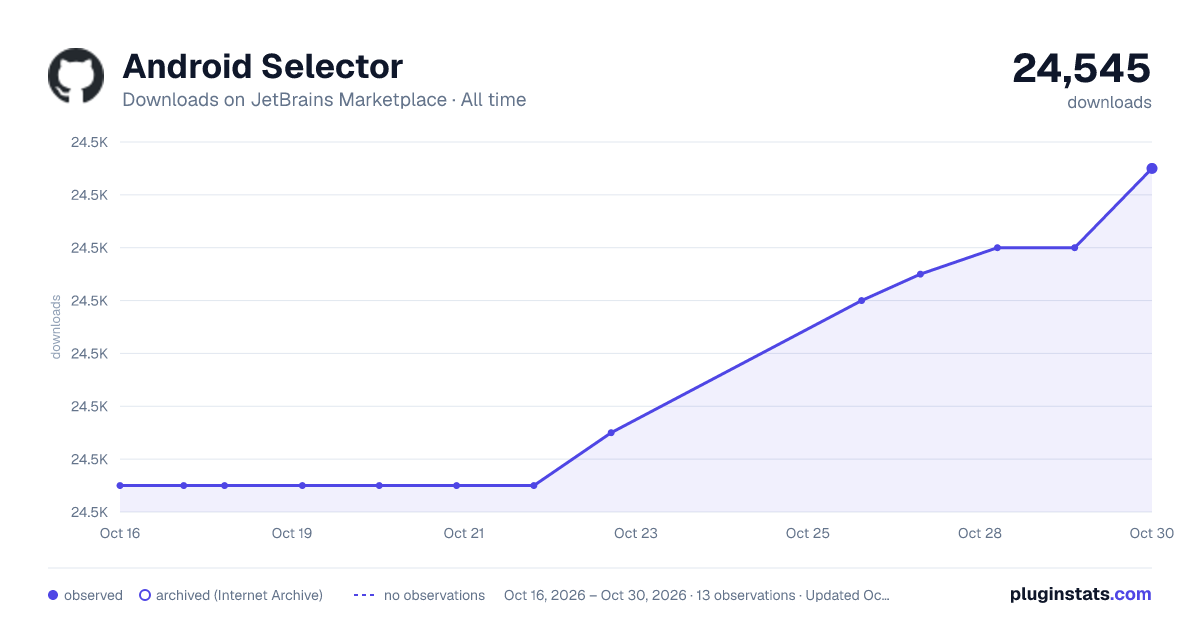Click the 'Android Selector' title
The image size is (1200, 630).
coord(262,66)
